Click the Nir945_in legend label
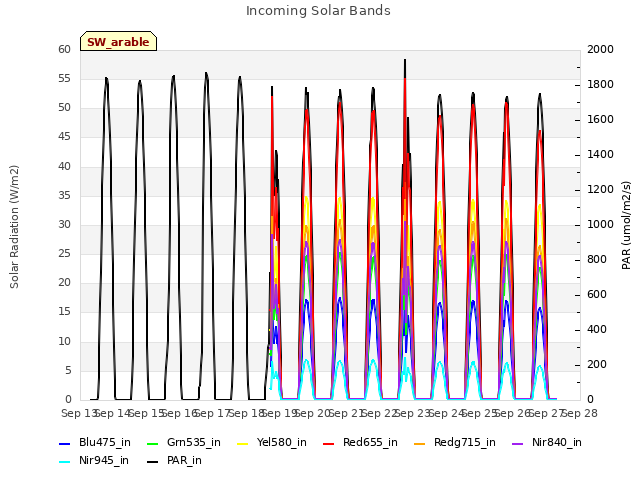 [104, 460]
